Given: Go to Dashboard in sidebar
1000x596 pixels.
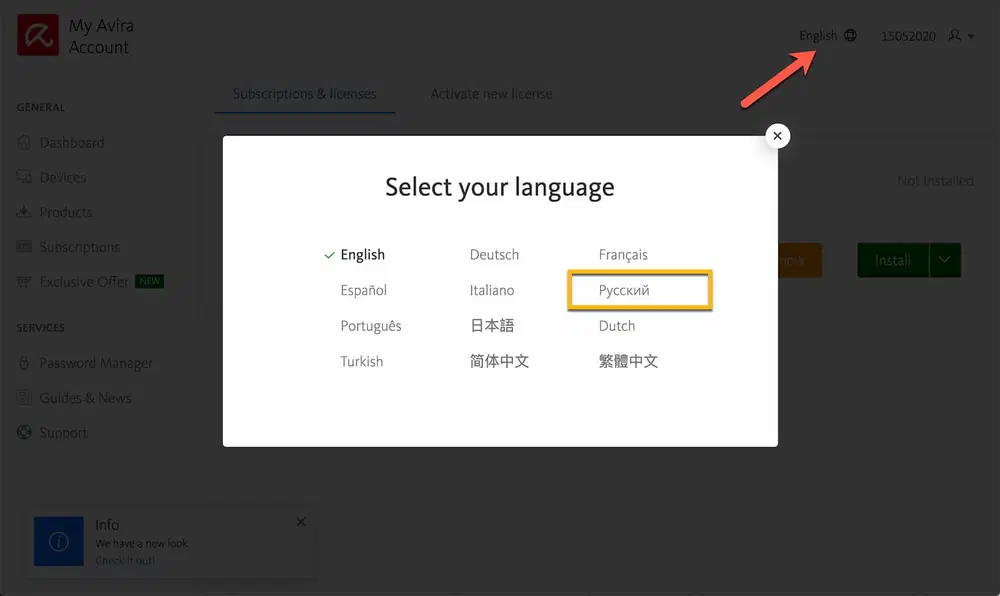Looking at the screenshot, I should [x=72, y=143].
